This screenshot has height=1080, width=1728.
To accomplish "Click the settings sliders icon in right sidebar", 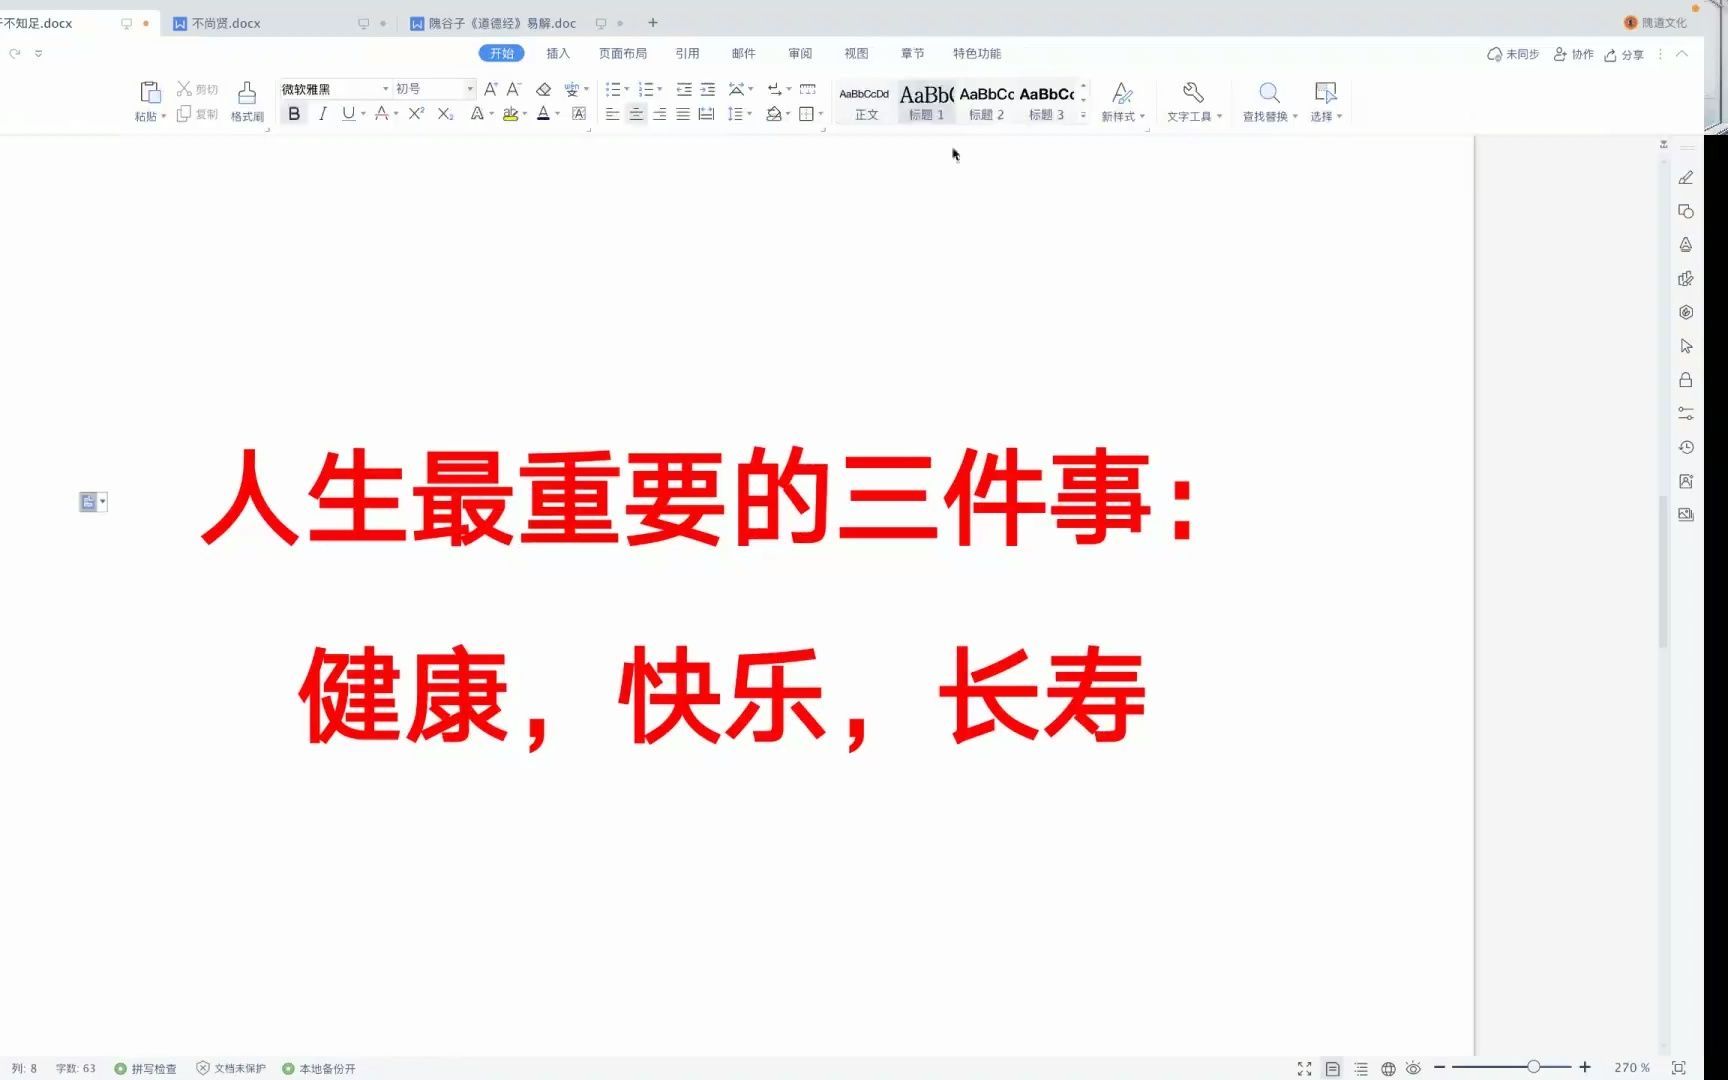I will [x=1686, y=413].
